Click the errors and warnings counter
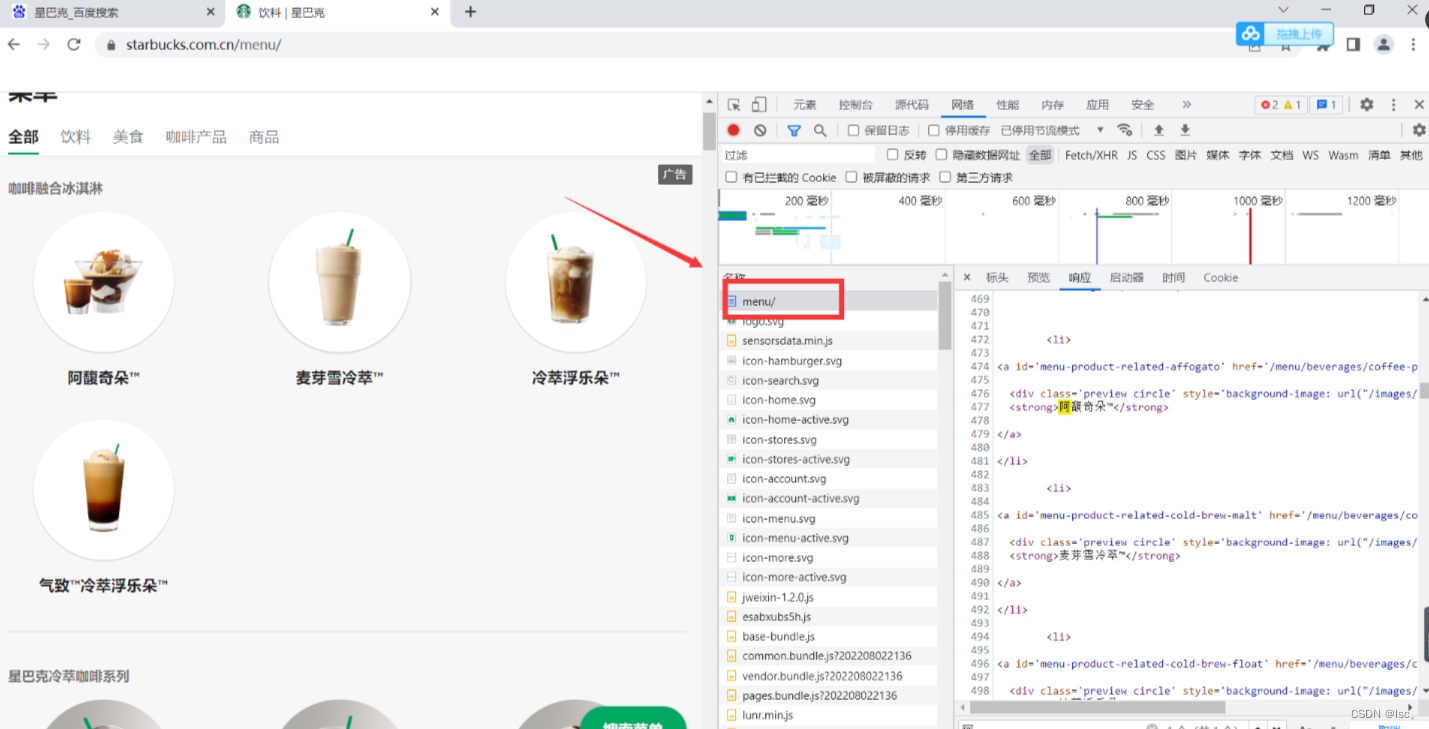Screen dimensions: 1429x729 [1280, 105]
